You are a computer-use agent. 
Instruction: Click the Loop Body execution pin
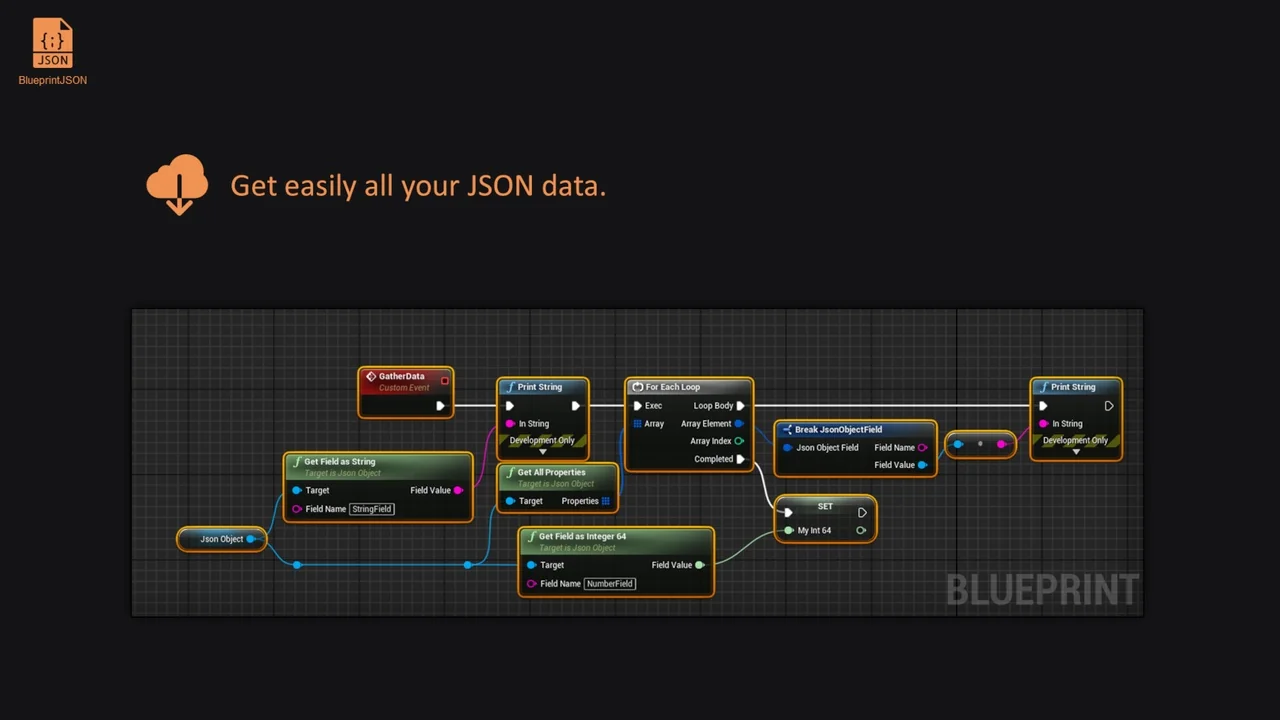tap(740, 405)
